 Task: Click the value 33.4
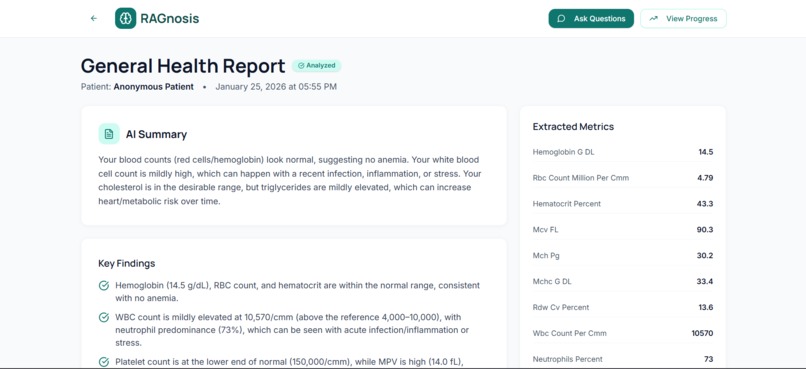coord(705,282)
